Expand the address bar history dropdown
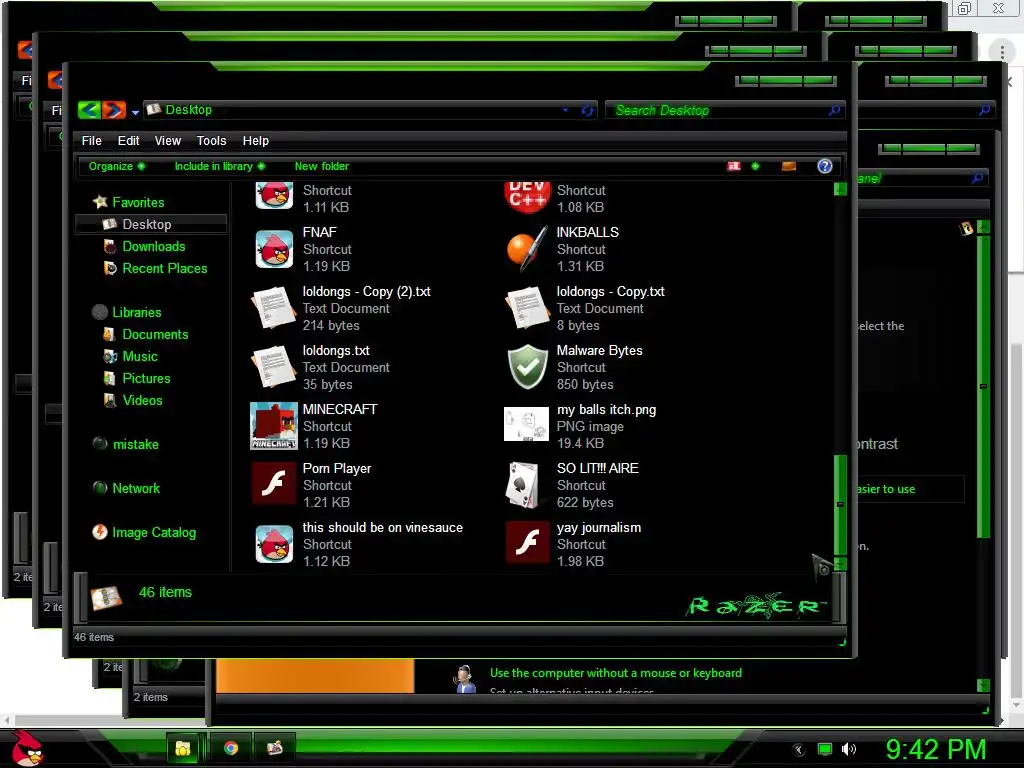 pyautogui.click(x=566, y=110)
